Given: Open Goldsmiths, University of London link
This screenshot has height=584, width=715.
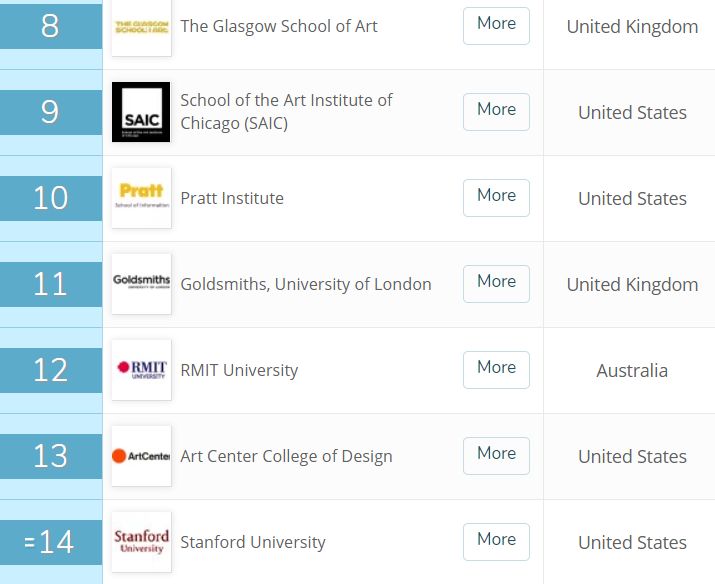Looking at the screenshot, I should pos(306,284).
